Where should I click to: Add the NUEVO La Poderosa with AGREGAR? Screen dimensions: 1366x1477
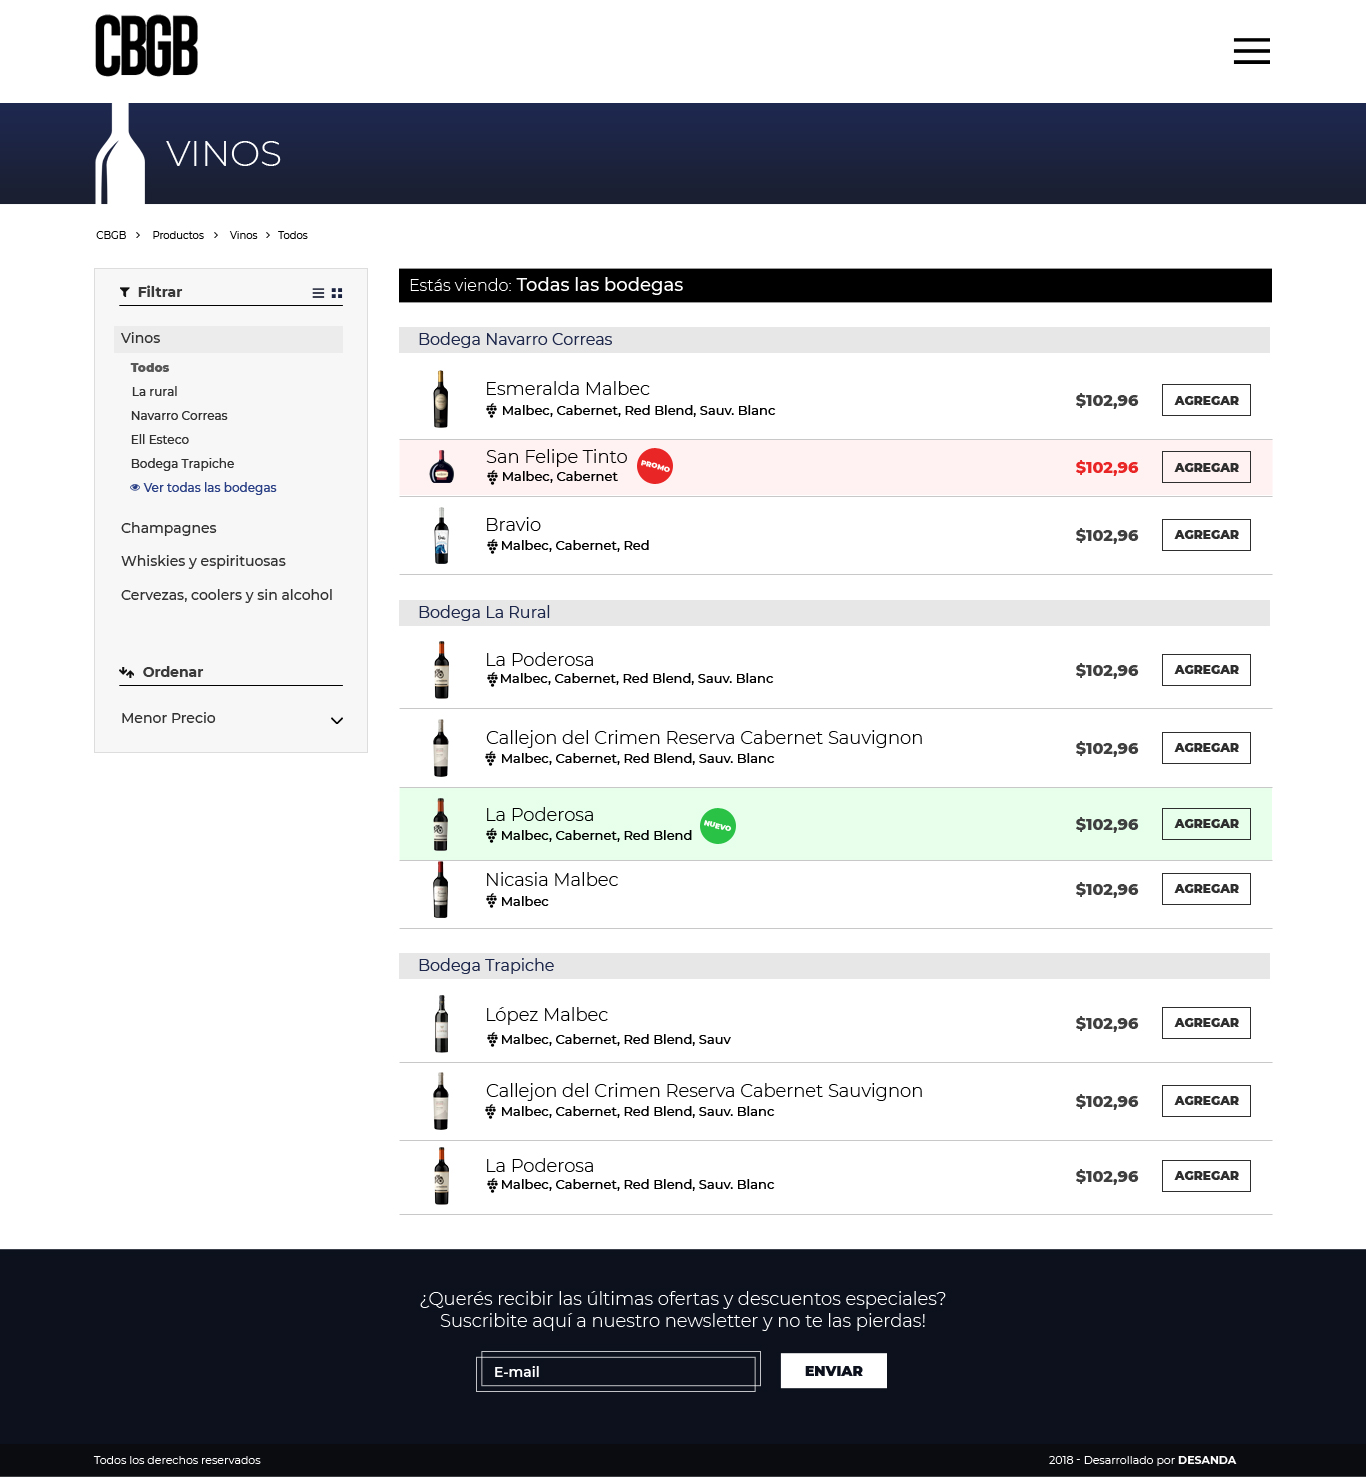(x=1206, y=824)
